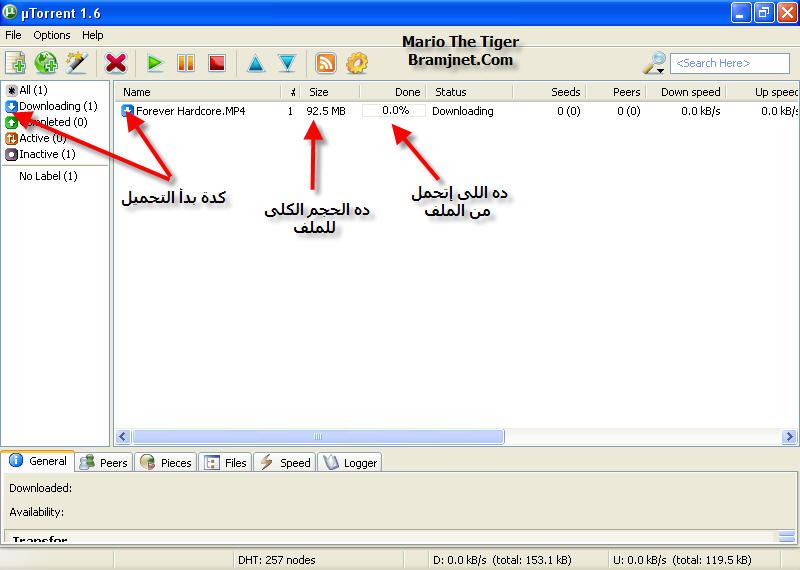Move torrent up queue with up arrow
This screenshot has width=800, height=570.
point(256,63)
